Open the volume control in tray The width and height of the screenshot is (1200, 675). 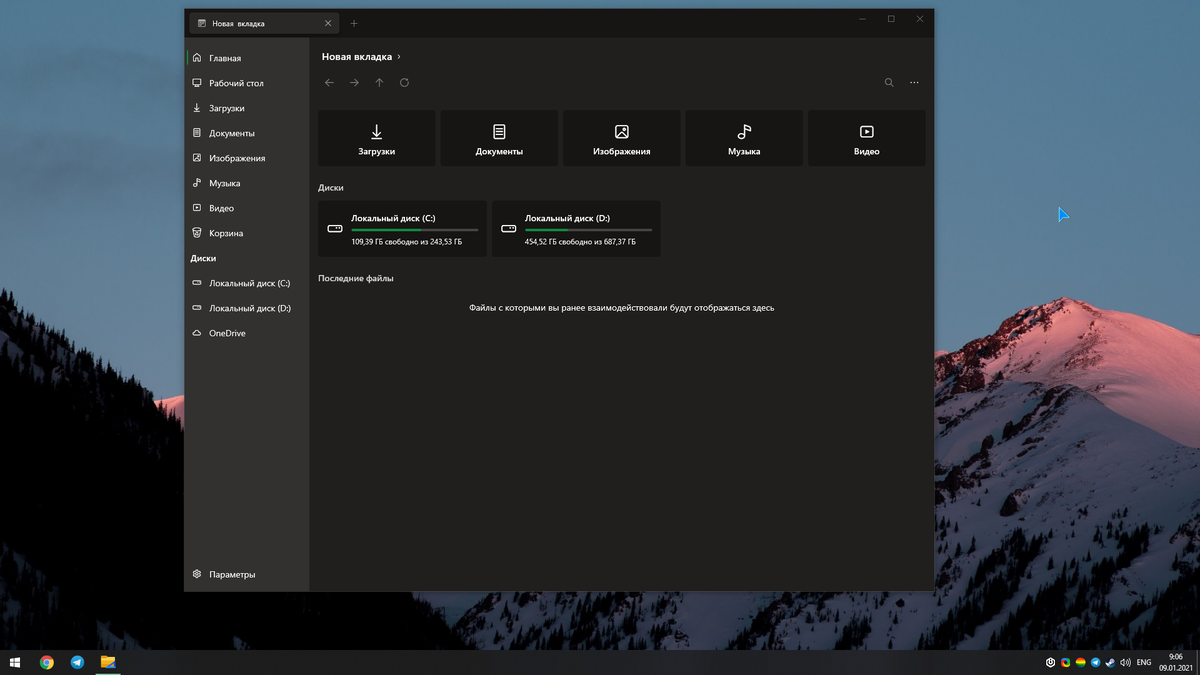tap(1125, 662)
